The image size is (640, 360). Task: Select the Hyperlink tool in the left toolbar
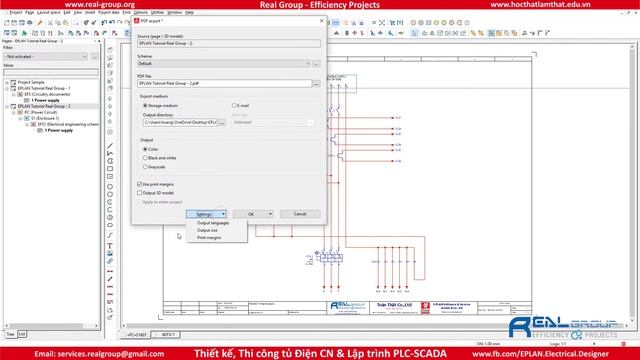[x=110, y=261]
